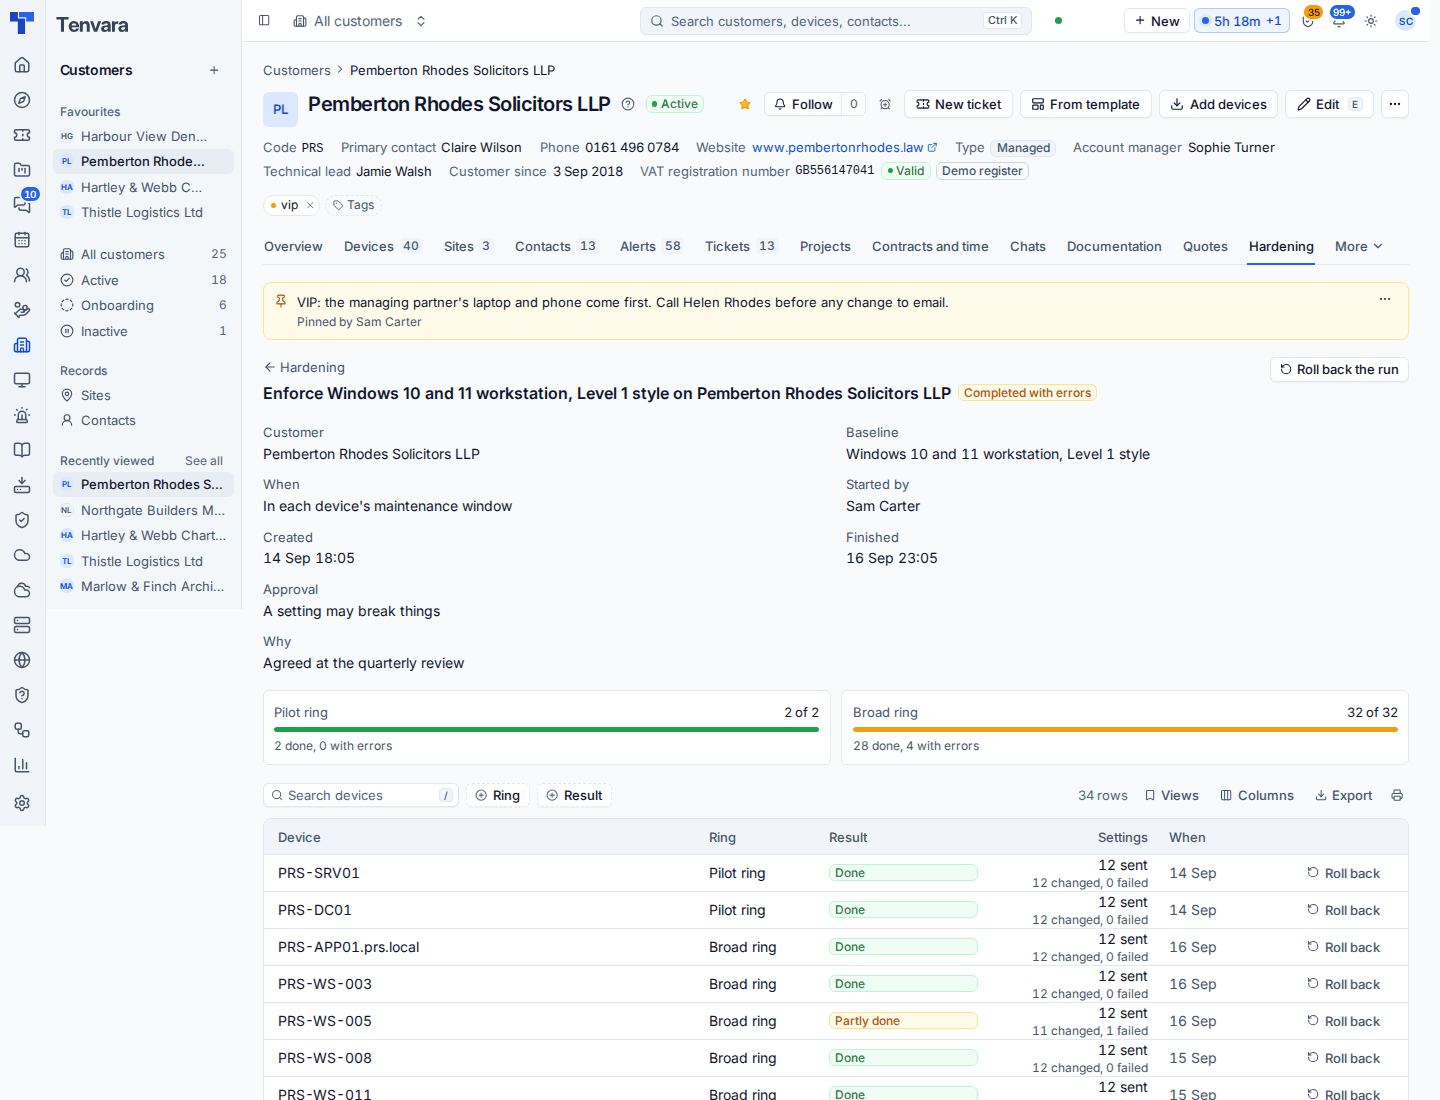The image size is (1440, 1100).
Task: Expand the All customers view switcher
Action: coord(360,21)
